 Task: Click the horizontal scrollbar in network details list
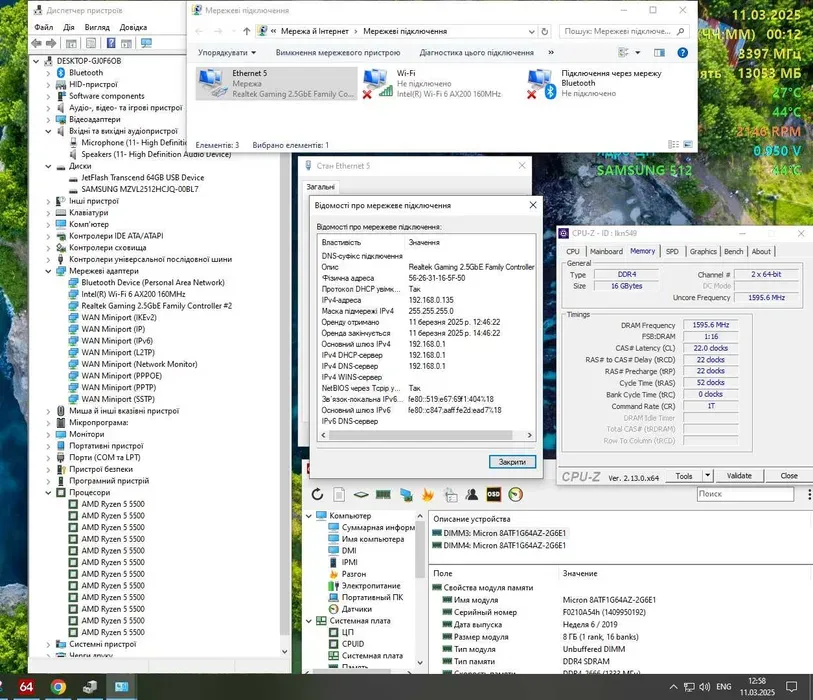(x=420, y=435)
